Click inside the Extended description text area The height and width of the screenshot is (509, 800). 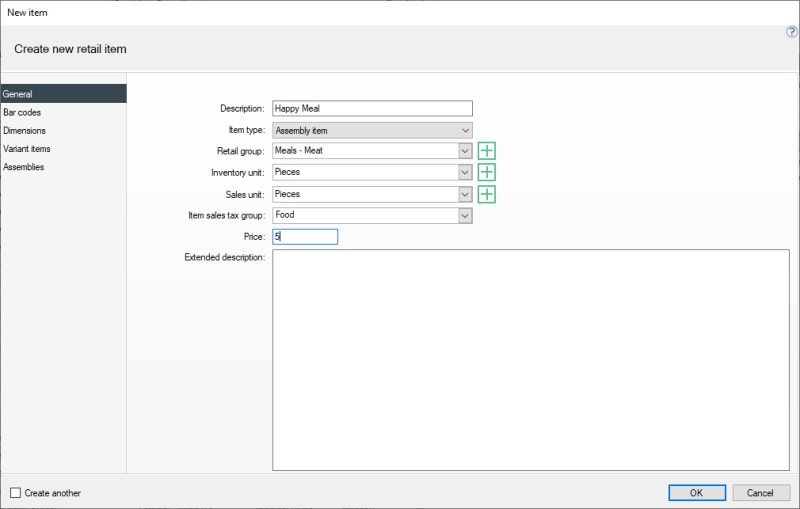click(531, 360)
